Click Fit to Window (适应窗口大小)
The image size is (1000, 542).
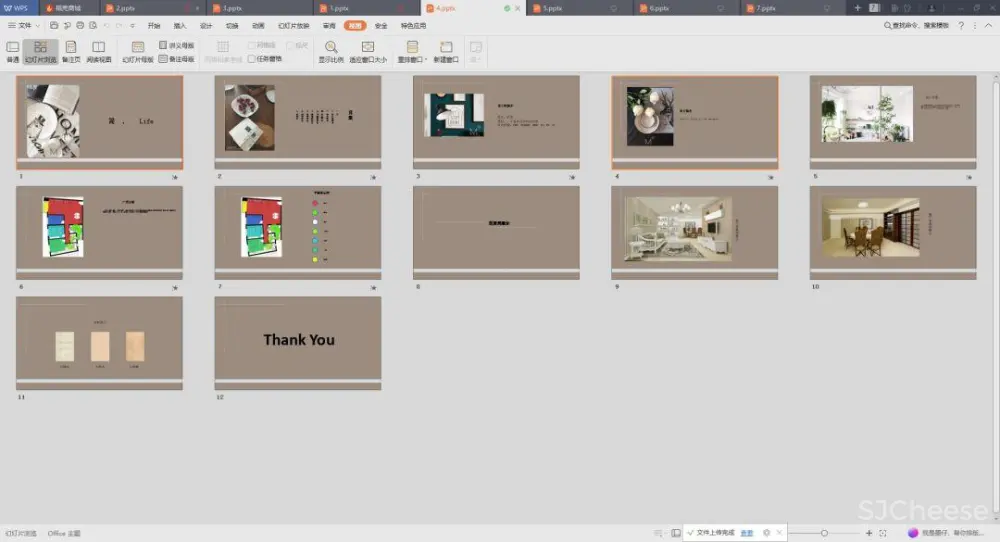click(x=367, y=51)
